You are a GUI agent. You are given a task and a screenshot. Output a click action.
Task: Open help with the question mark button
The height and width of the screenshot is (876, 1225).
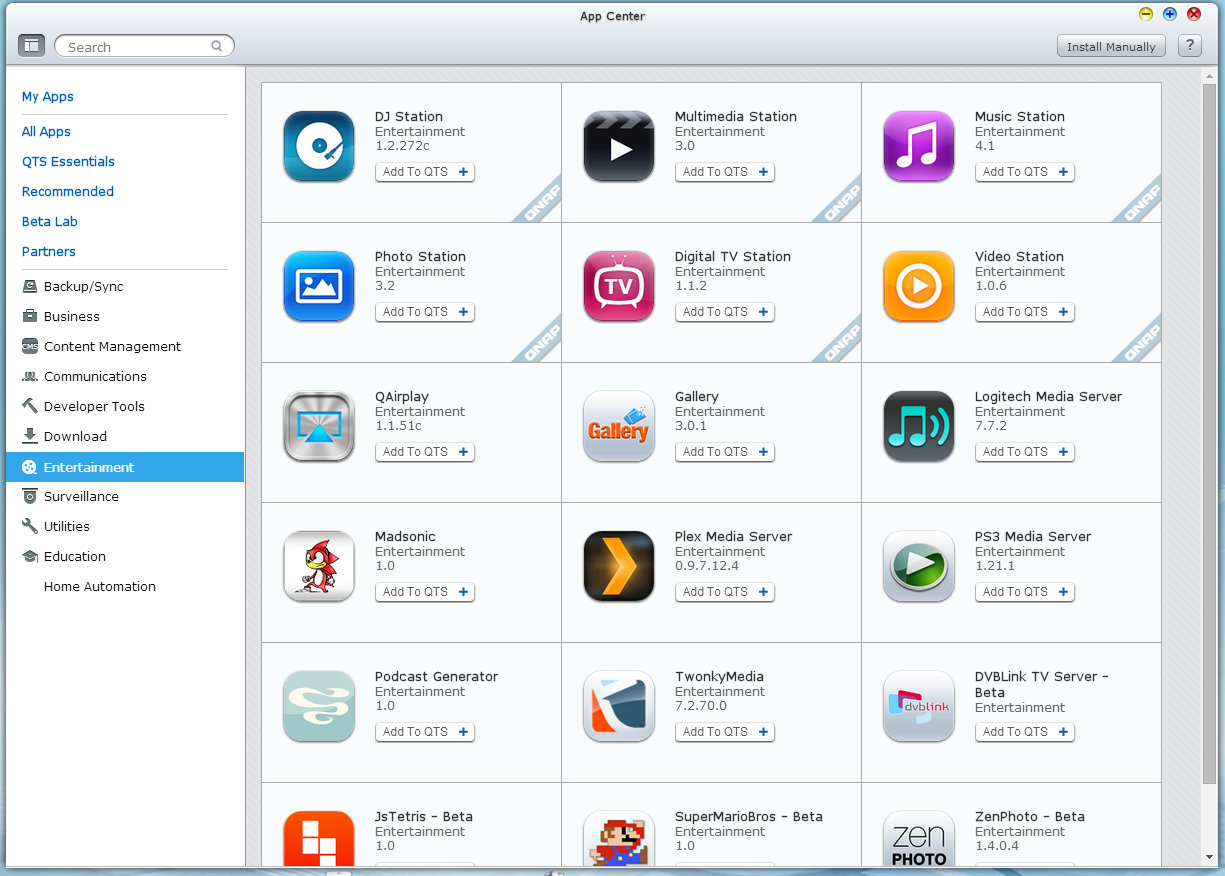1189,45
